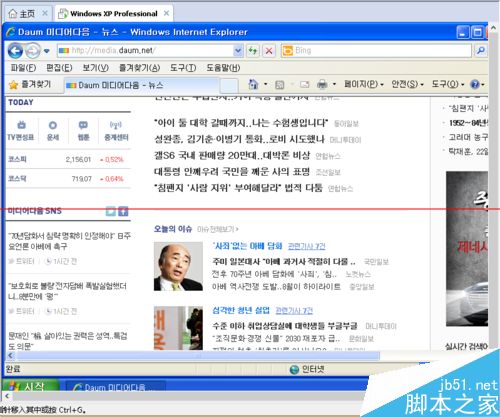Click the refresh page icon
Screen dimensions: 500x417
tap(253, 51)
